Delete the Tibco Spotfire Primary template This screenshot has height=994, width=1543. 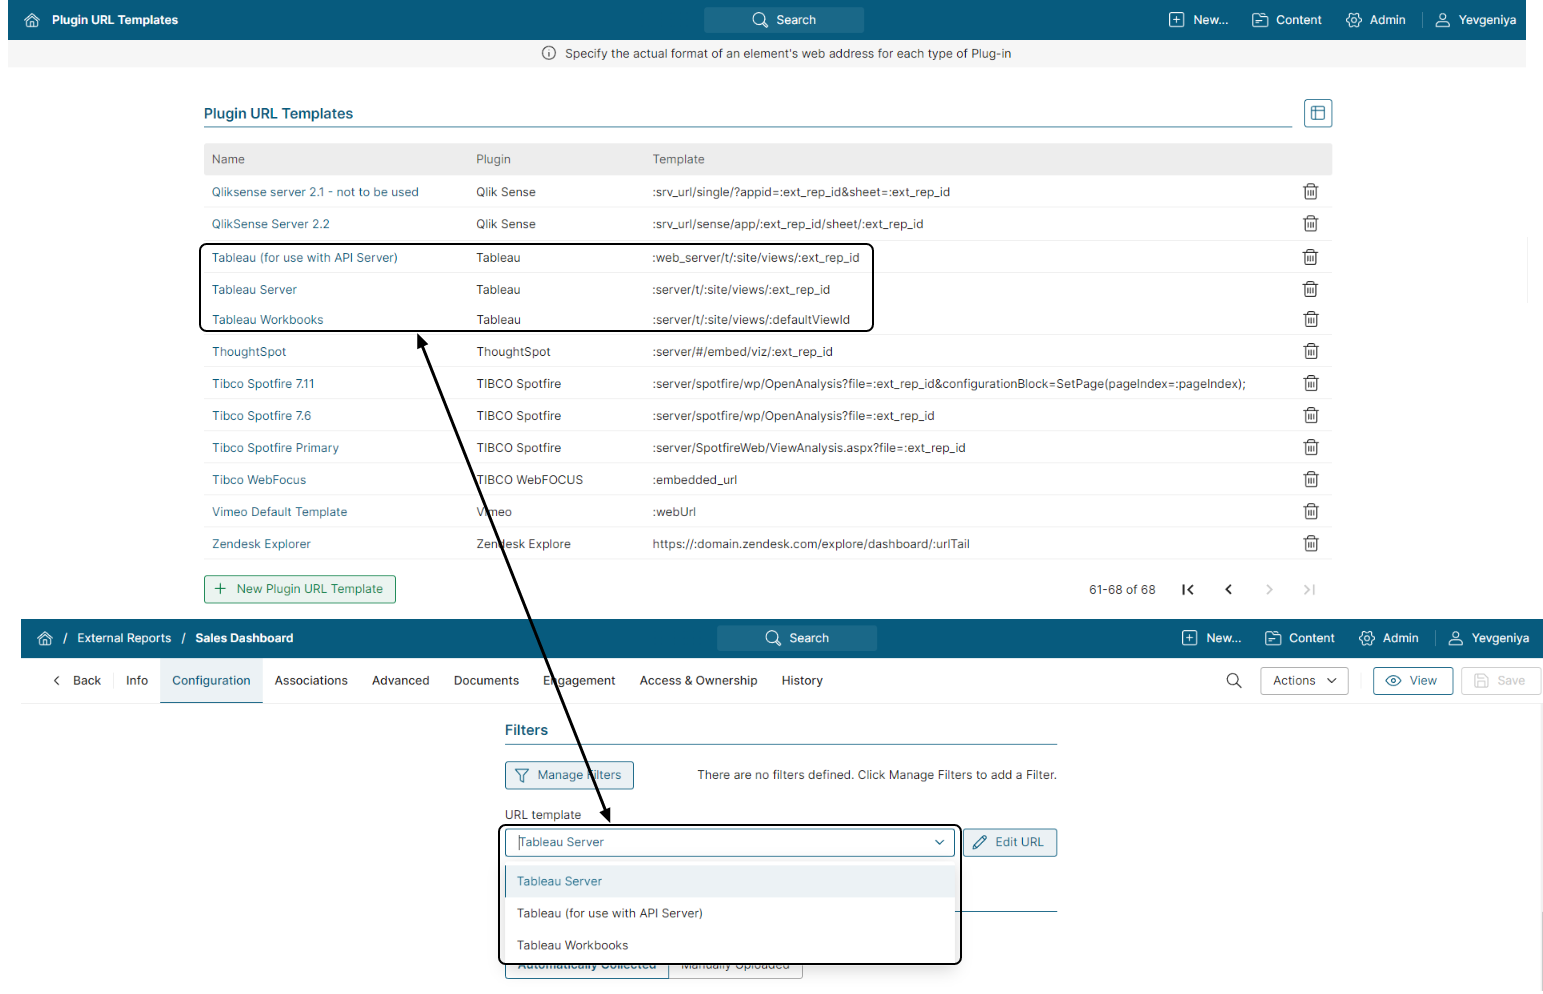tap(1310, 447)
